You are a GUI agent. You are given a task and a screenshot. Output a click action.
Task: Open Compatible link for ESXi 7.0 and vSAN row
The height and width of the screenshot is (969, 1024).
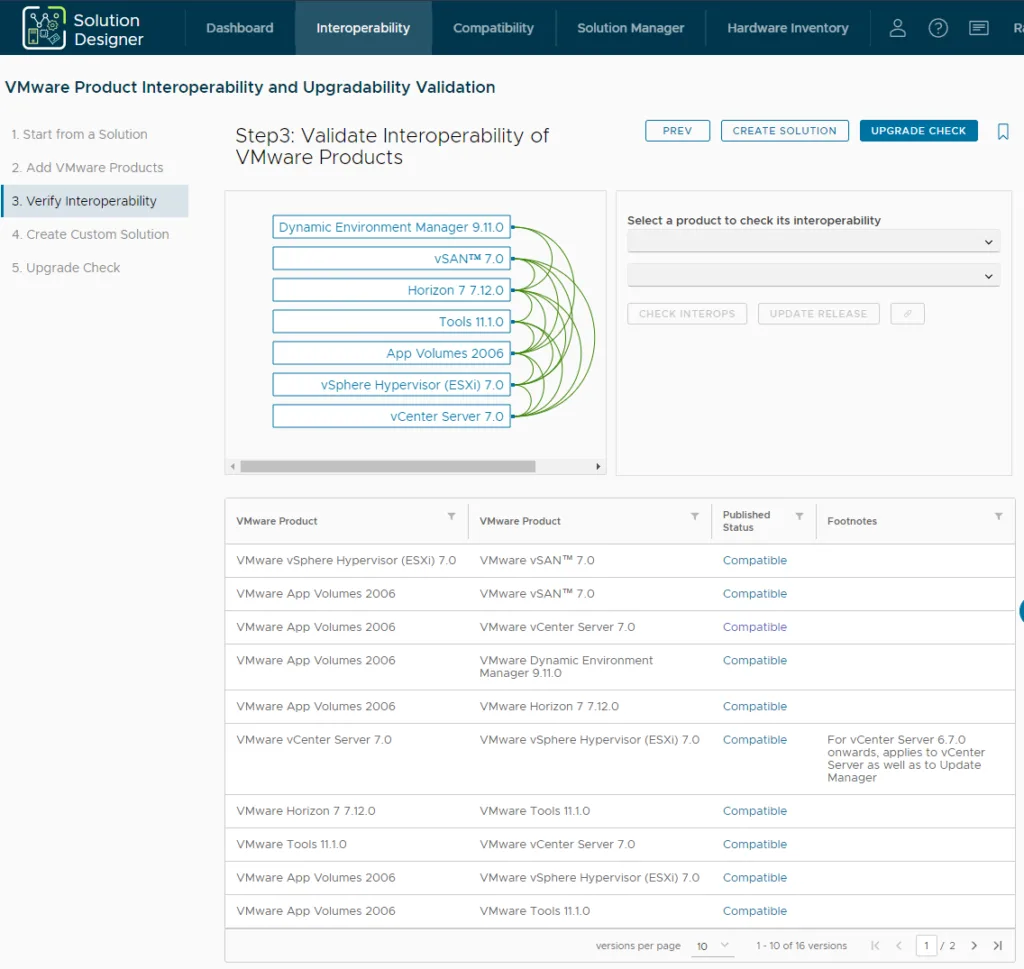point(754,561)
